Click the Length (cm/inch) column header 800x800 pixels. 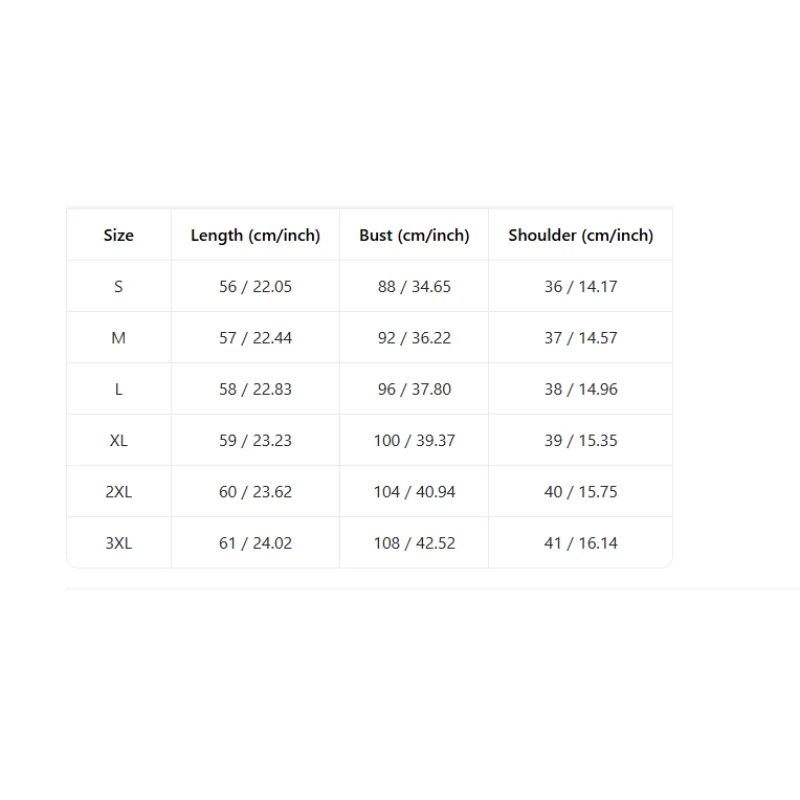pos(255,235)
